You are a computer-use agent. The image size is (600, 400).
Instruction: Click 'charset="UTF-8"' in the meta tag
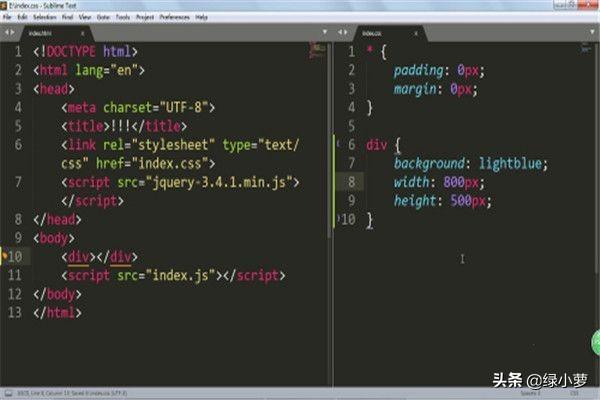[156, 108]
